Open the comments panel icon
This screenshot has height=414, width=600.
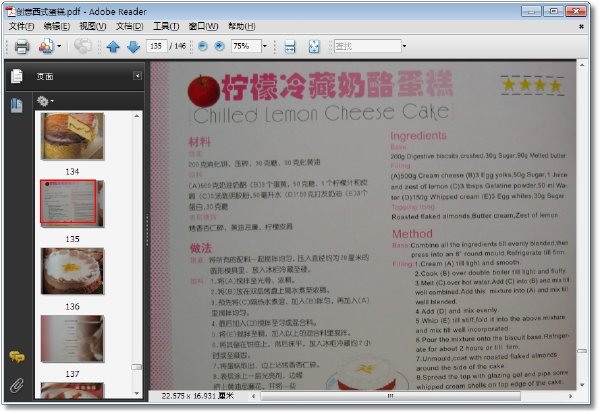16,357
